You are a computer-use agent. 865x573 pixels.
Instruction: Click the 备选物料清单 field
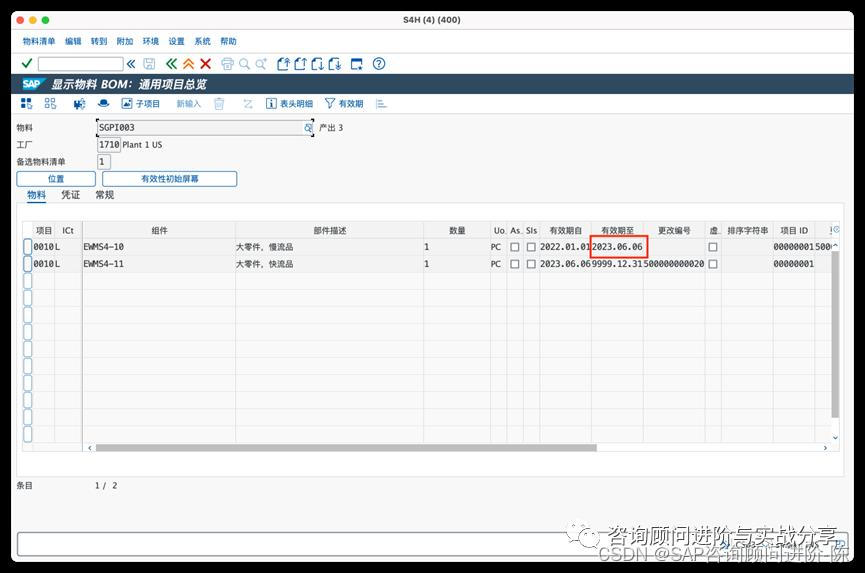[104, 162]
